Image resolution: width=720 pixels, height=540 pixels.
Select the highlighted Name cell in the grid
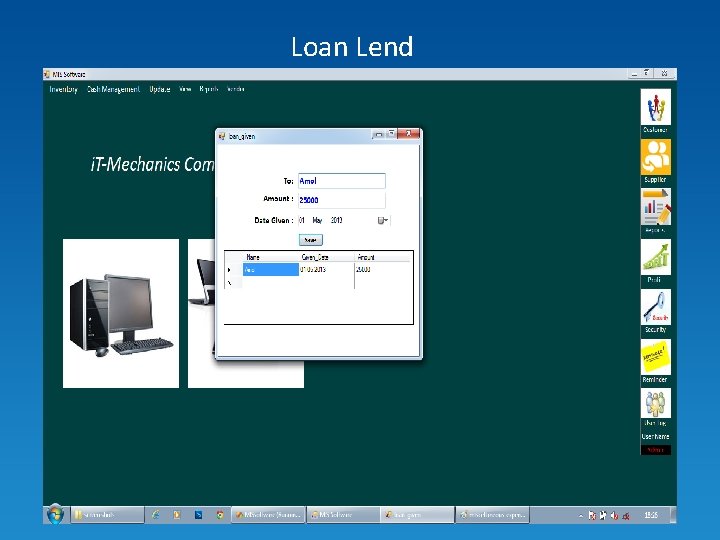click(x=271, y=270)
